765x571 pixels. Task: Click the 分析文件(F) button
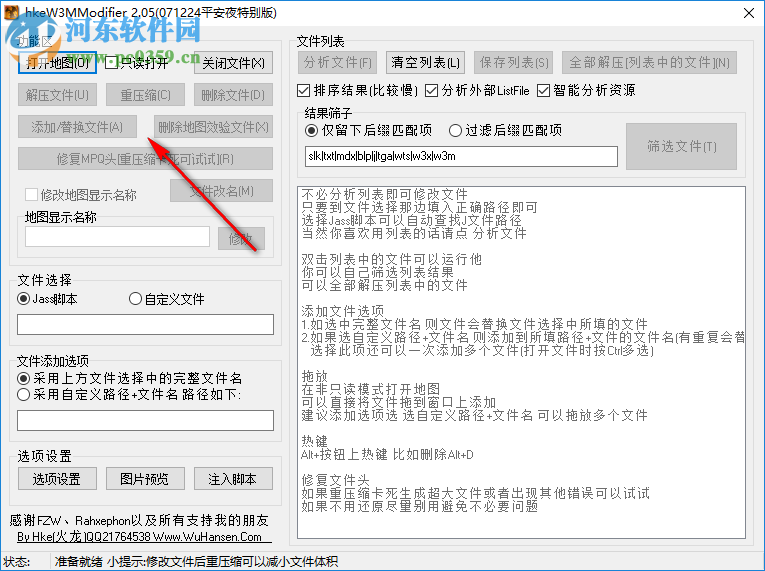(x=338, y=62)
